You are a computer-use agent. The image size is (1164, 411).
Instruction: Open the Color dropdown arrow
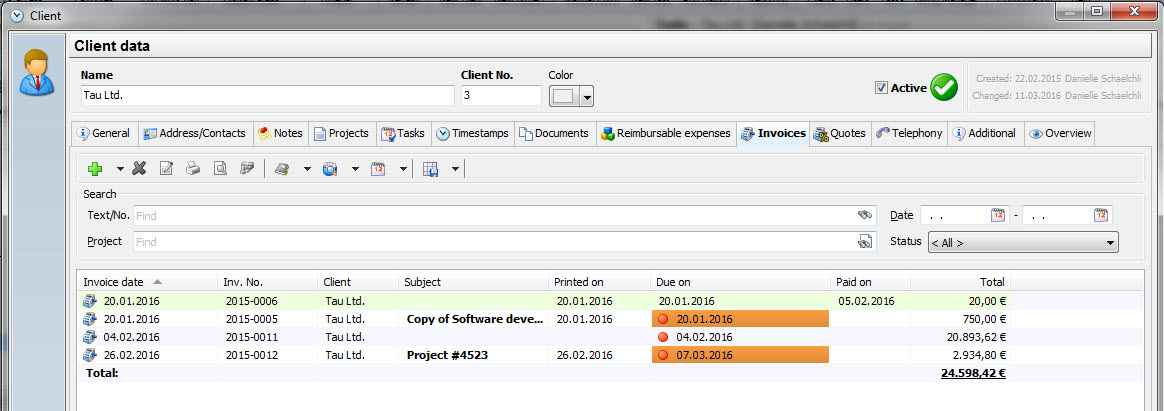[x=587, y=96]
